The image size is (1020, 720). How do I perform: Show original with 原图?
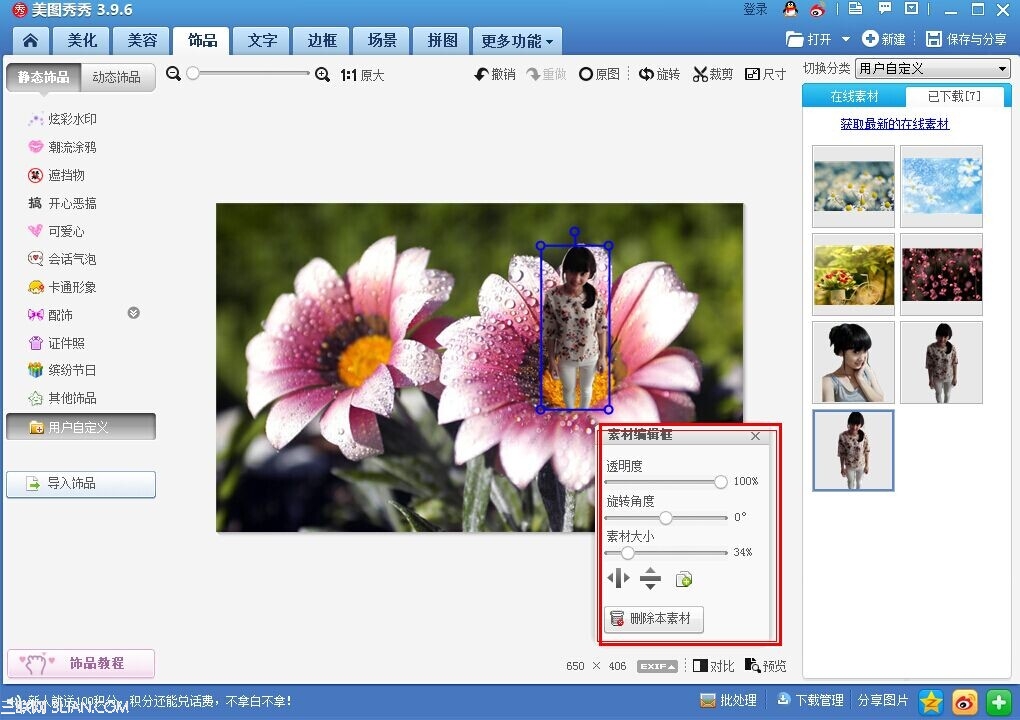coord(599,74)
